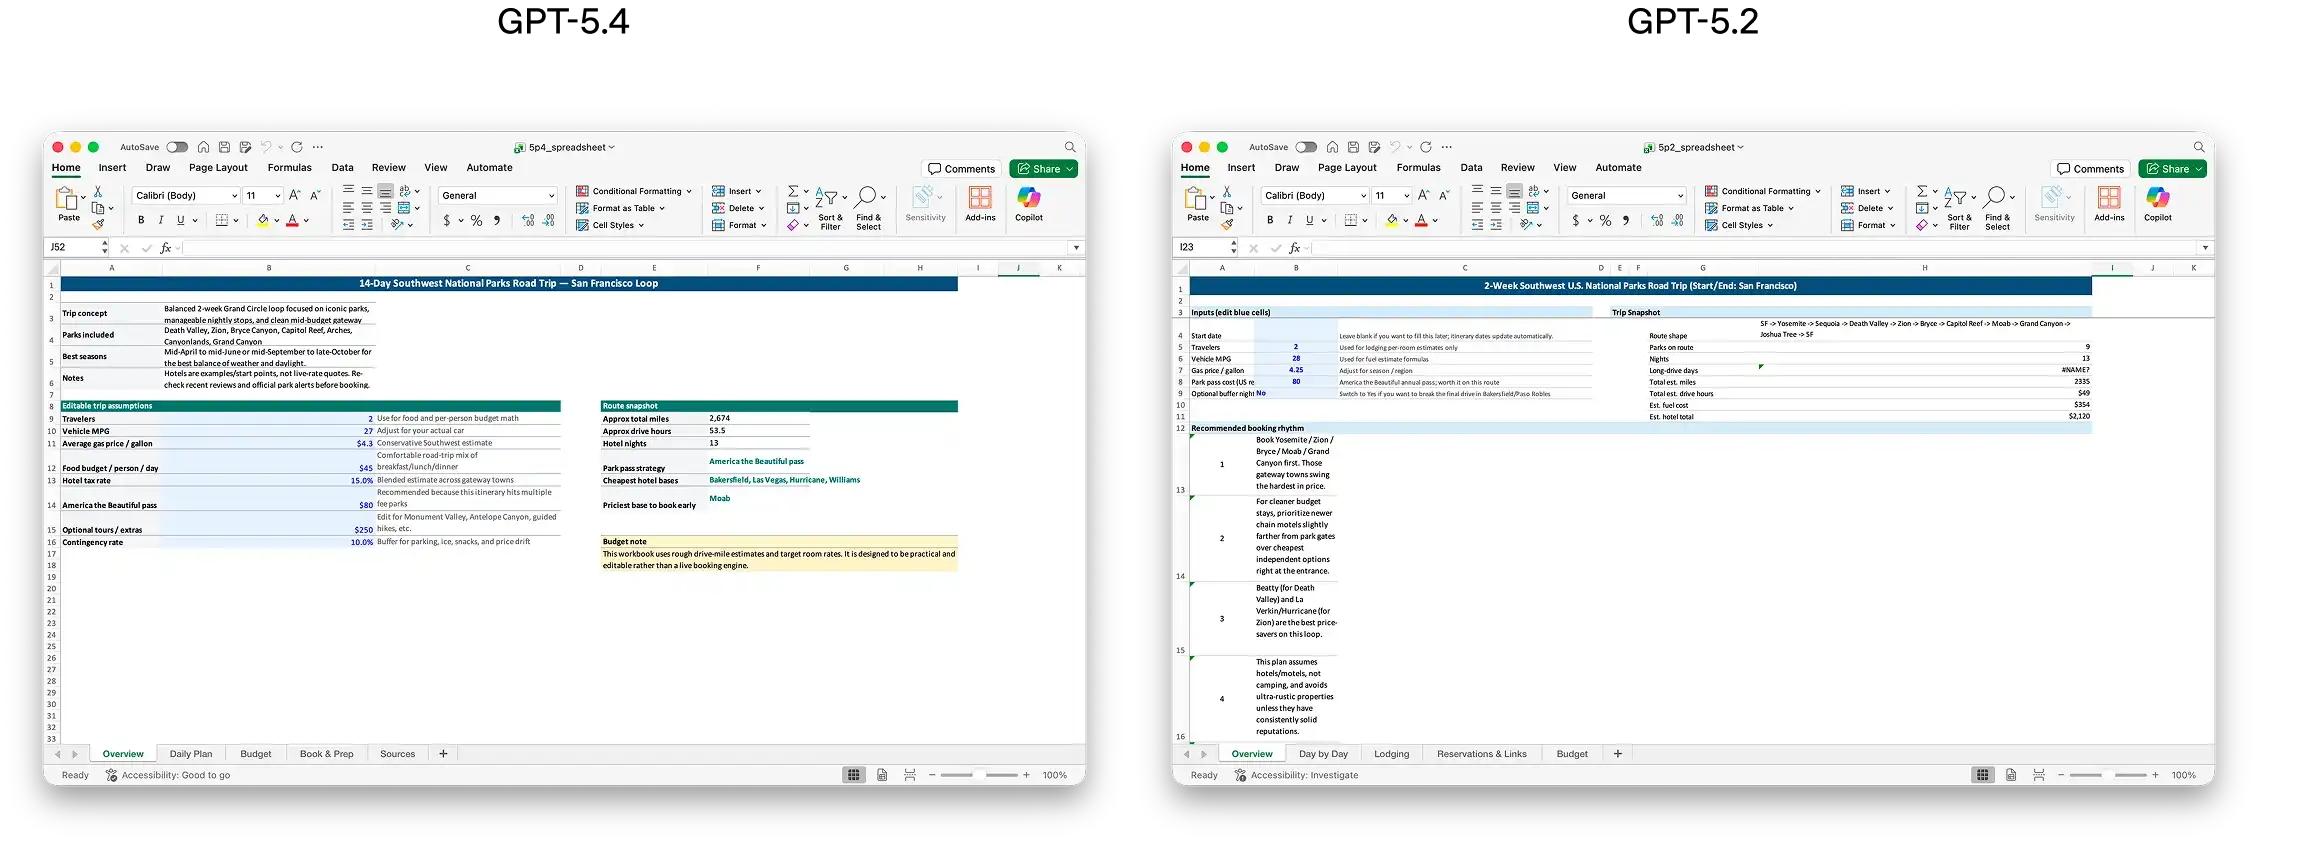Viewport: 2299px width, 865px height.
Task: Click the search magnifier in 5p2_spreadsheet title bar
Action: click(2198, 147)
